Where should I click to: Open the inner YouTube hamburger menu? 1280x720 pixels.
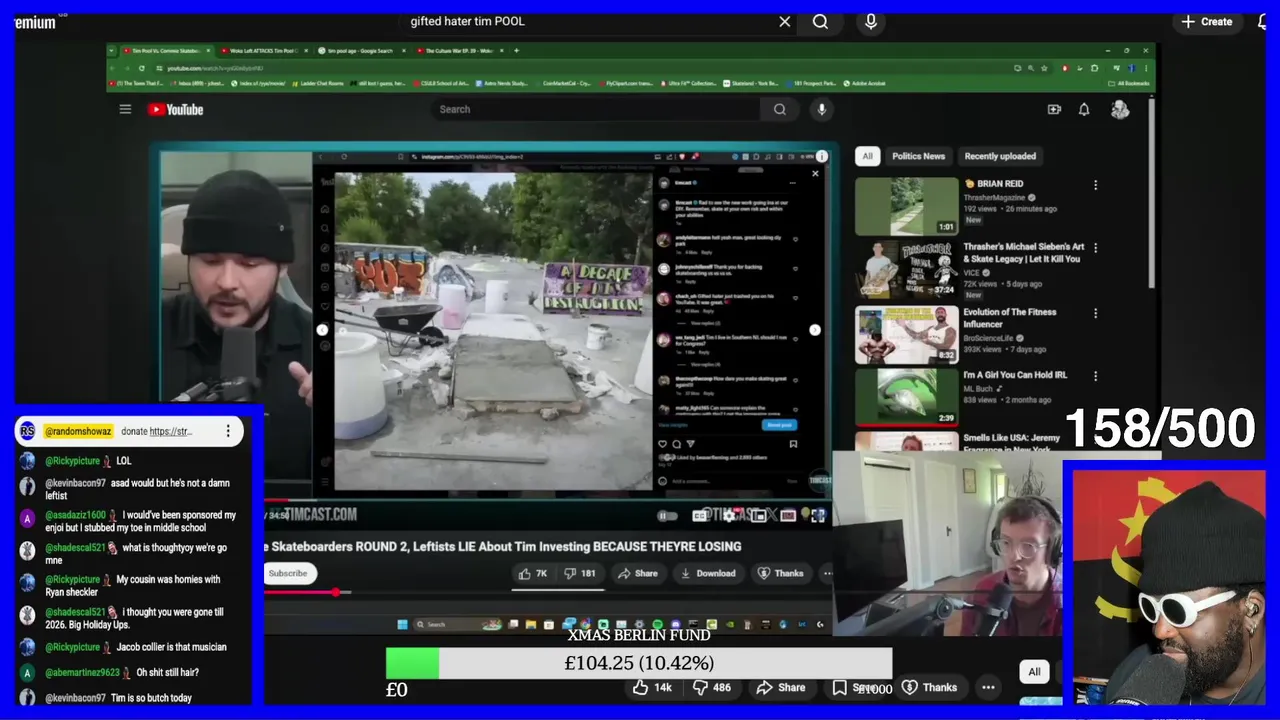click(x=125, y=109)
